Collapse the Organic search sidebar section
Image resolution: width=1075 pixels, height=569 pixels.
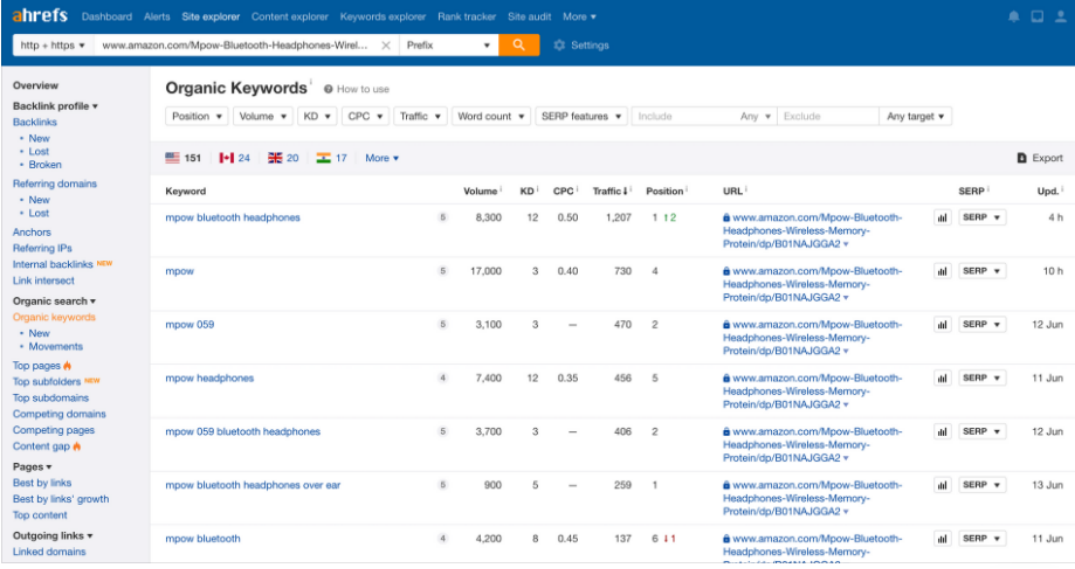click(x=54, y=301)
